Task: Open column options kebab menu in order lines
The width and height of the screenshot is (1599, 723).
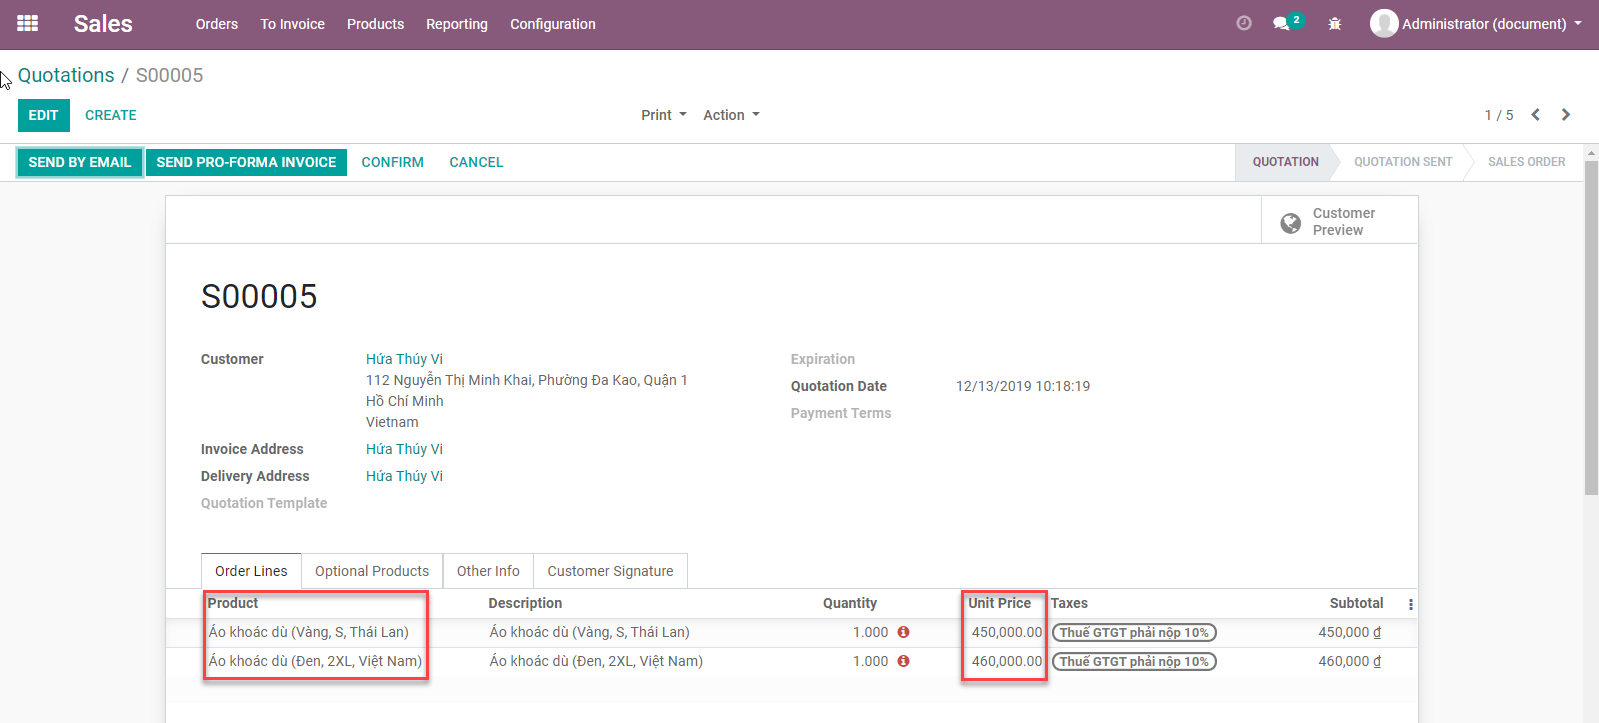Action: pos(1410,604)
